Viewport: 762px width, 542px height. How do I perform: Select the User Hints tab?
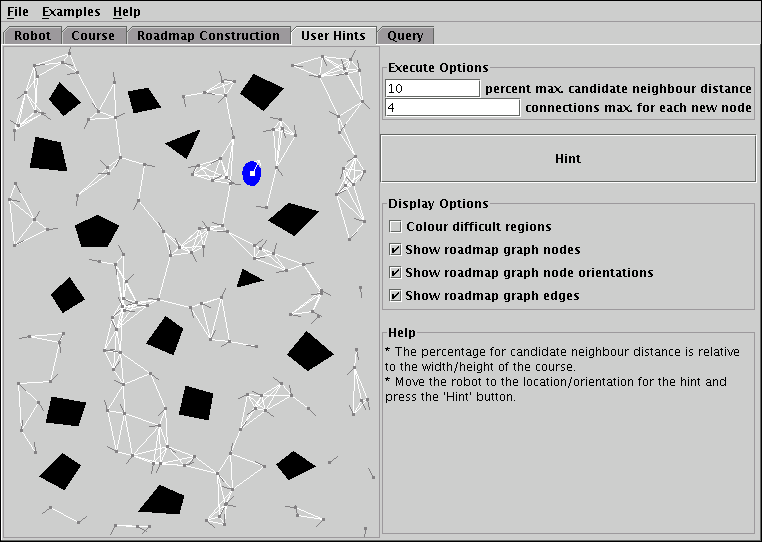(333, 35)
